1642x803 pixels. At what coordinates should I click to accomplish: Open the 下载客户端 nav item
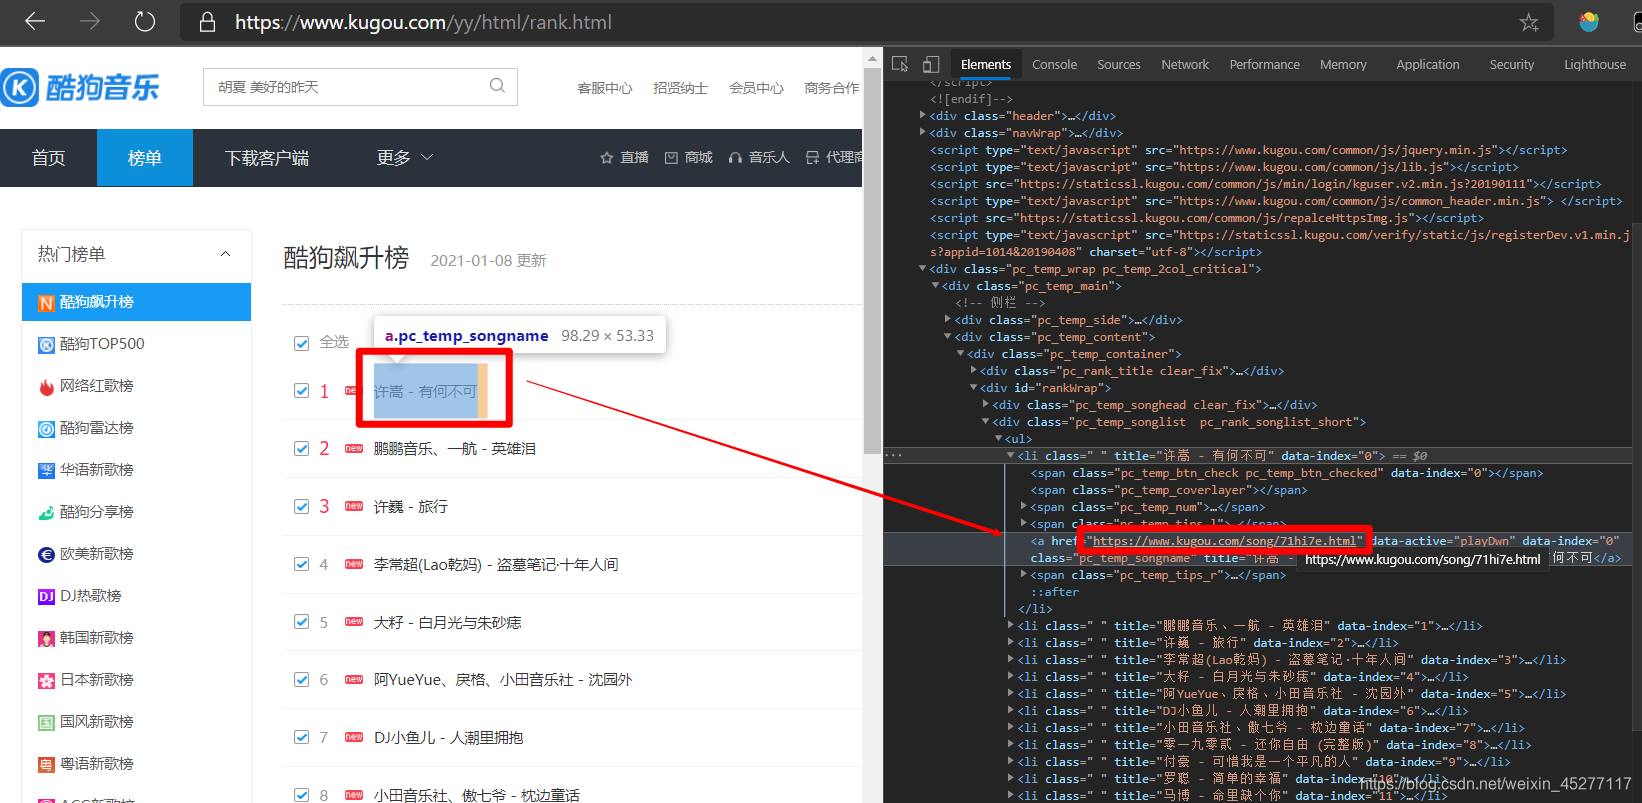tap(267, 158)
